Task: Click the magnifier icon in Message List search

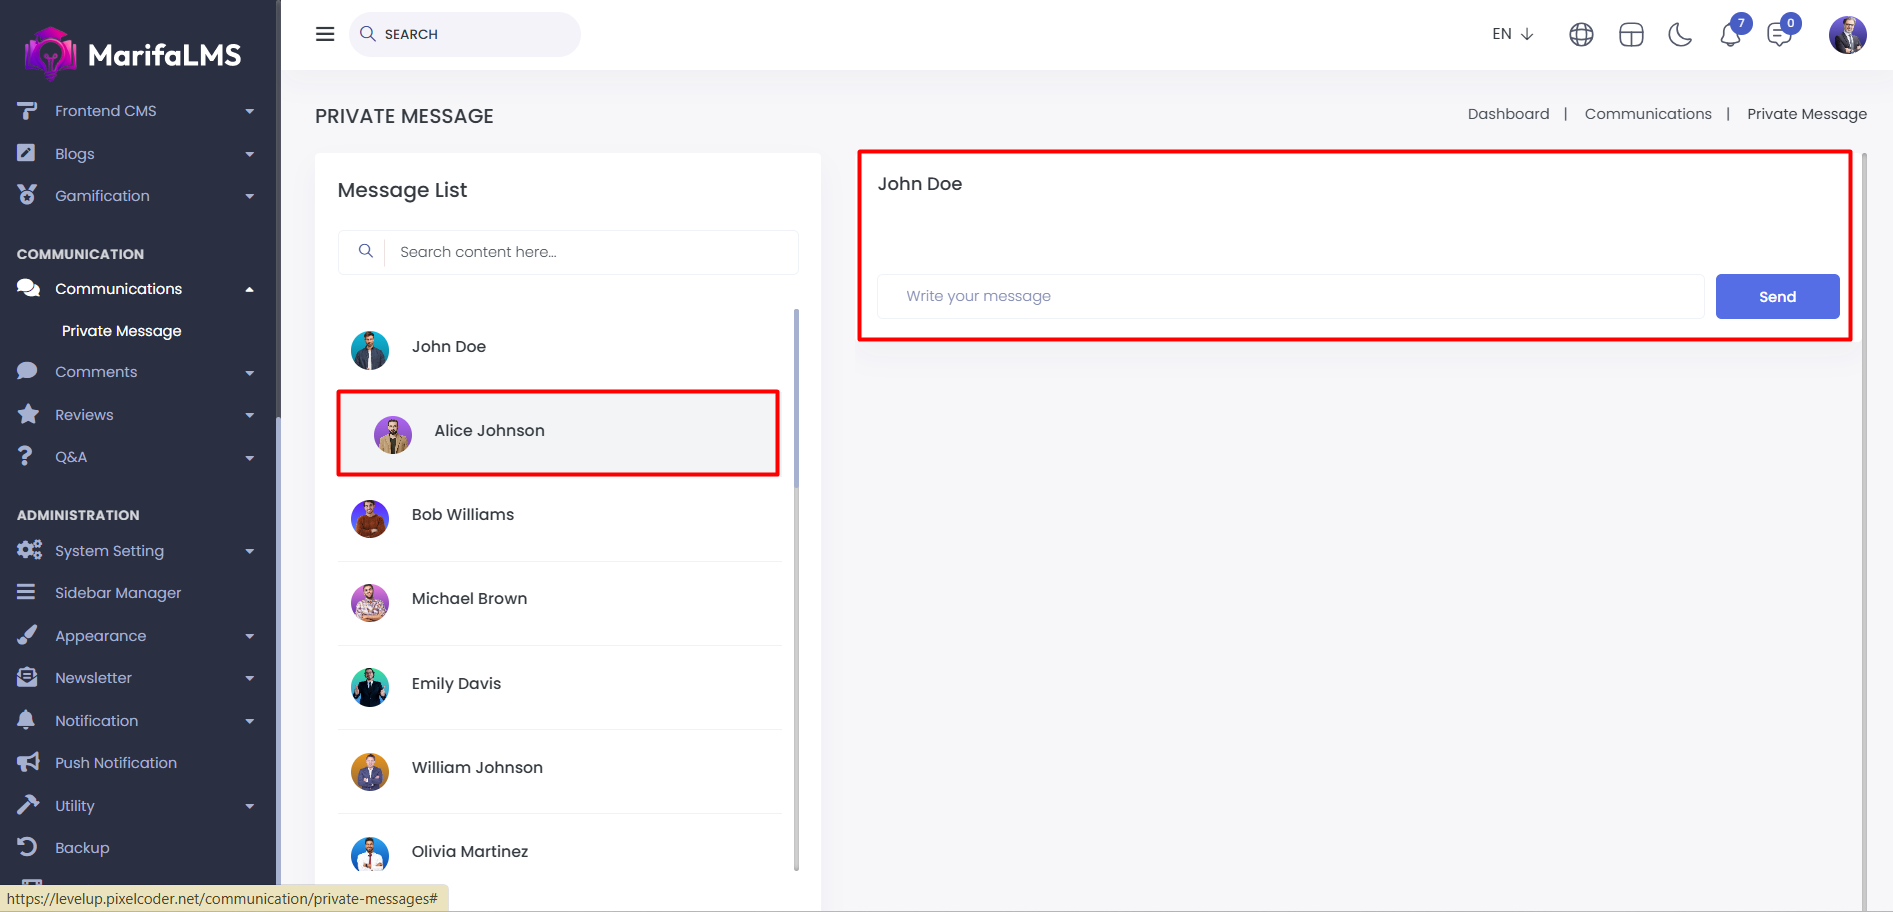Action: tap(366, 252)
